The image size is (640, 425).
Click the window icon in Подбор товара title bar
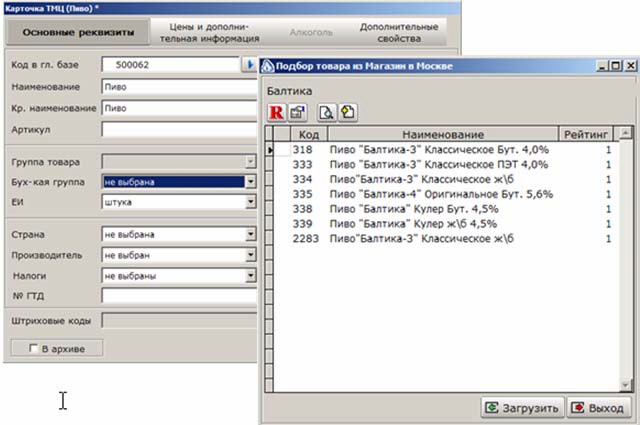click(267, 66)
